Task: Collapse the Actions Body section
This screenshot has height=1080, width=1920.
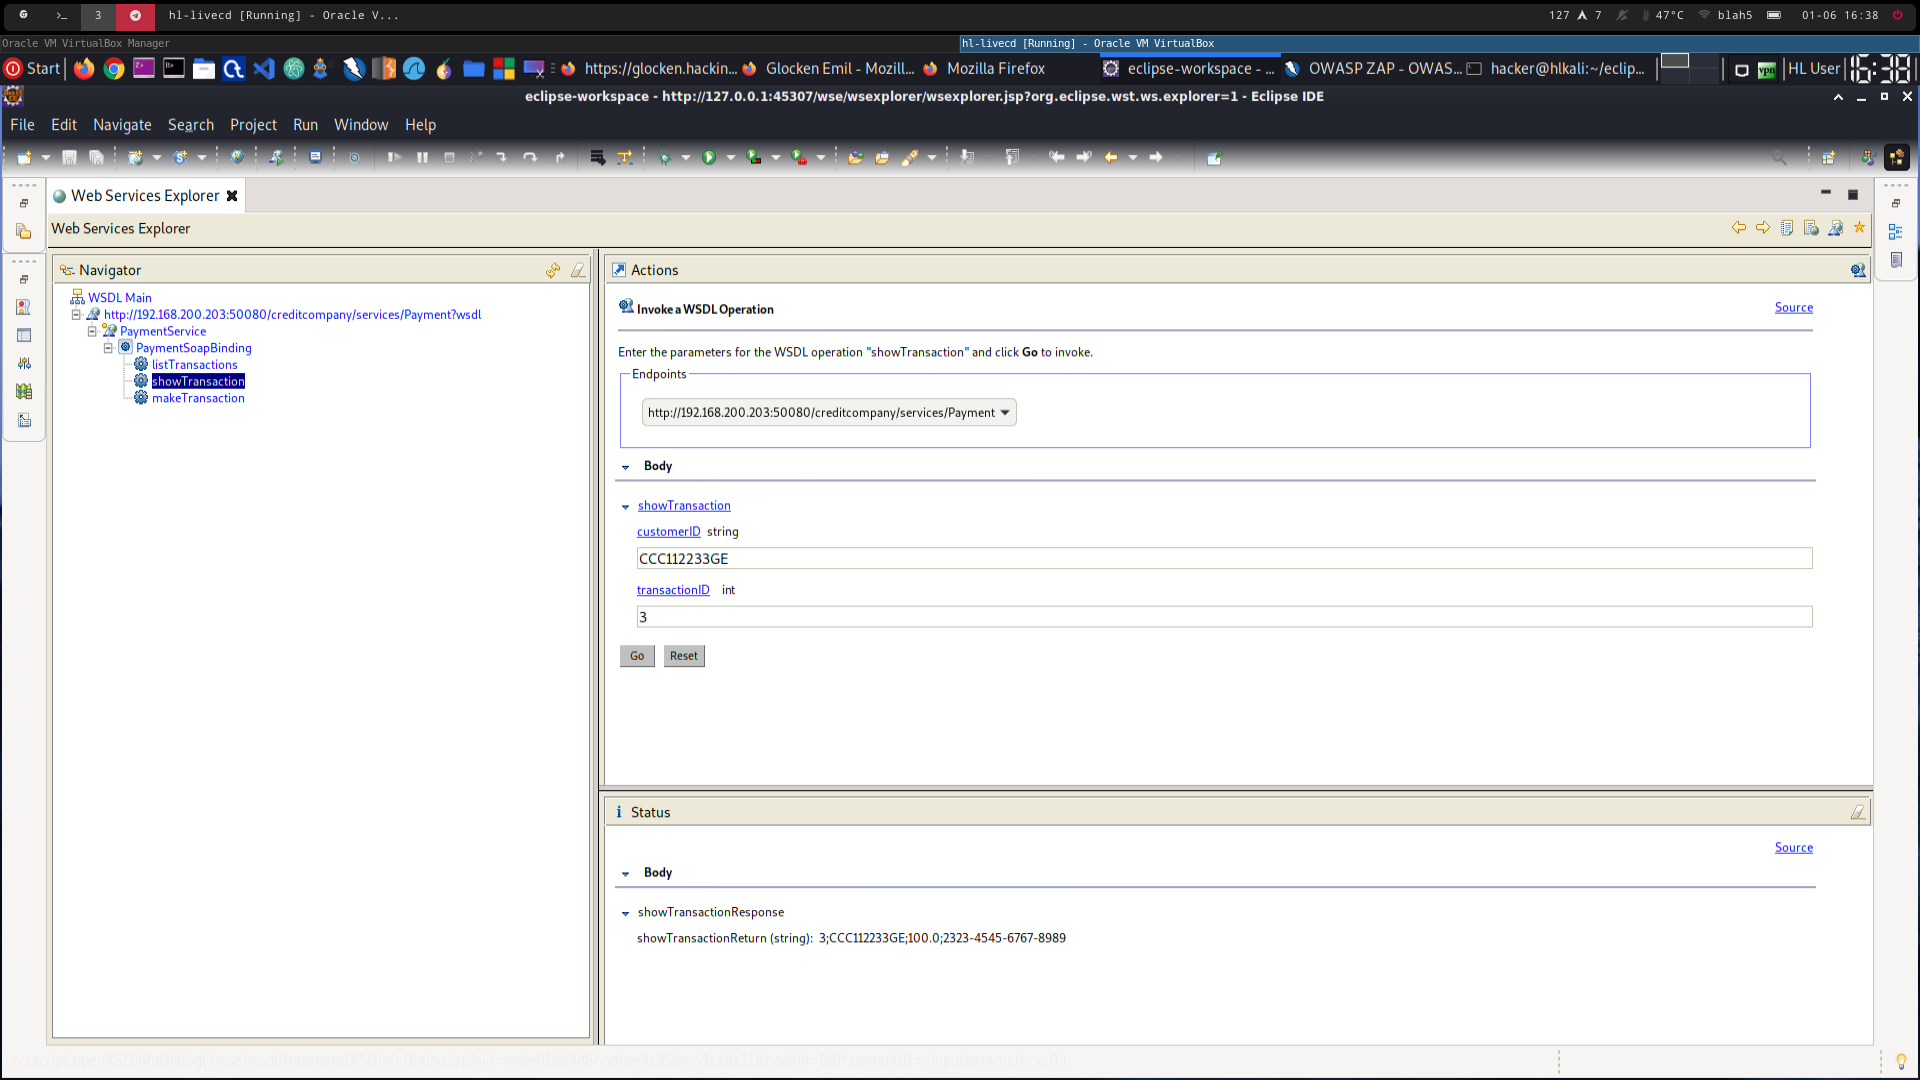Action: (x=626, y=467)
